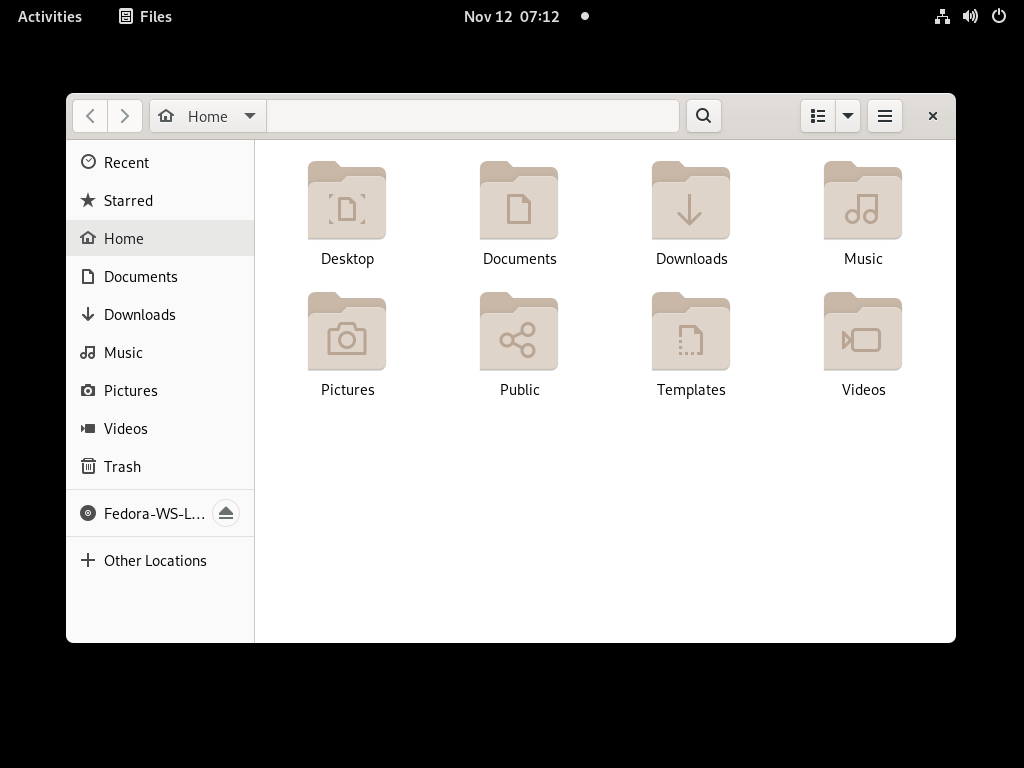Click the Home path bar button
This screenshot has height=768, width=1024.
point(208,116)
